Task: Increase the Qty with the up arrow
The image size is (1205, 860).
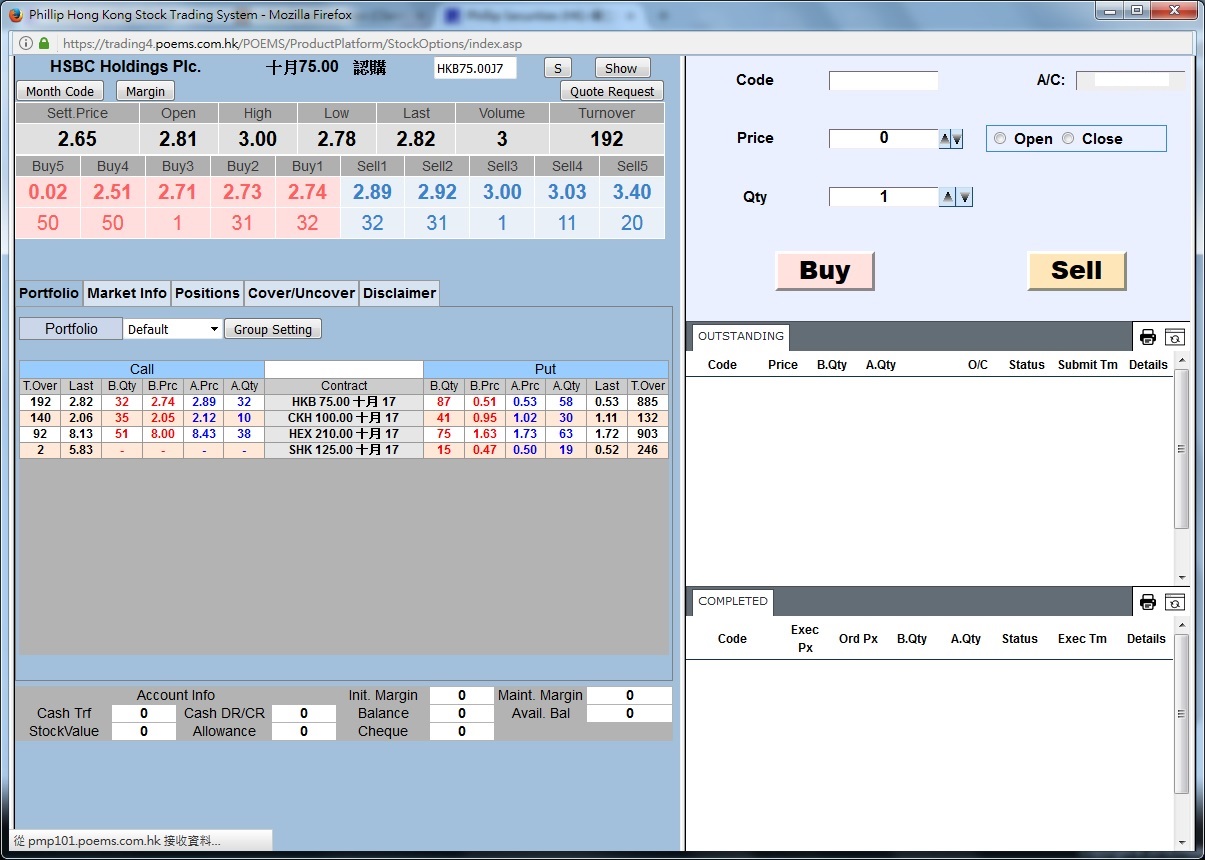Action: 948,198
